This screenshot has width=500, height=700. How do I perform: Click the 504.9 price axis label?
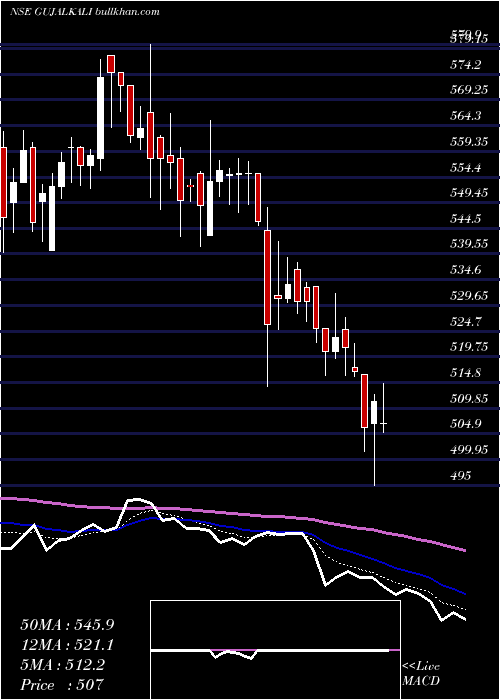(468, 423)
